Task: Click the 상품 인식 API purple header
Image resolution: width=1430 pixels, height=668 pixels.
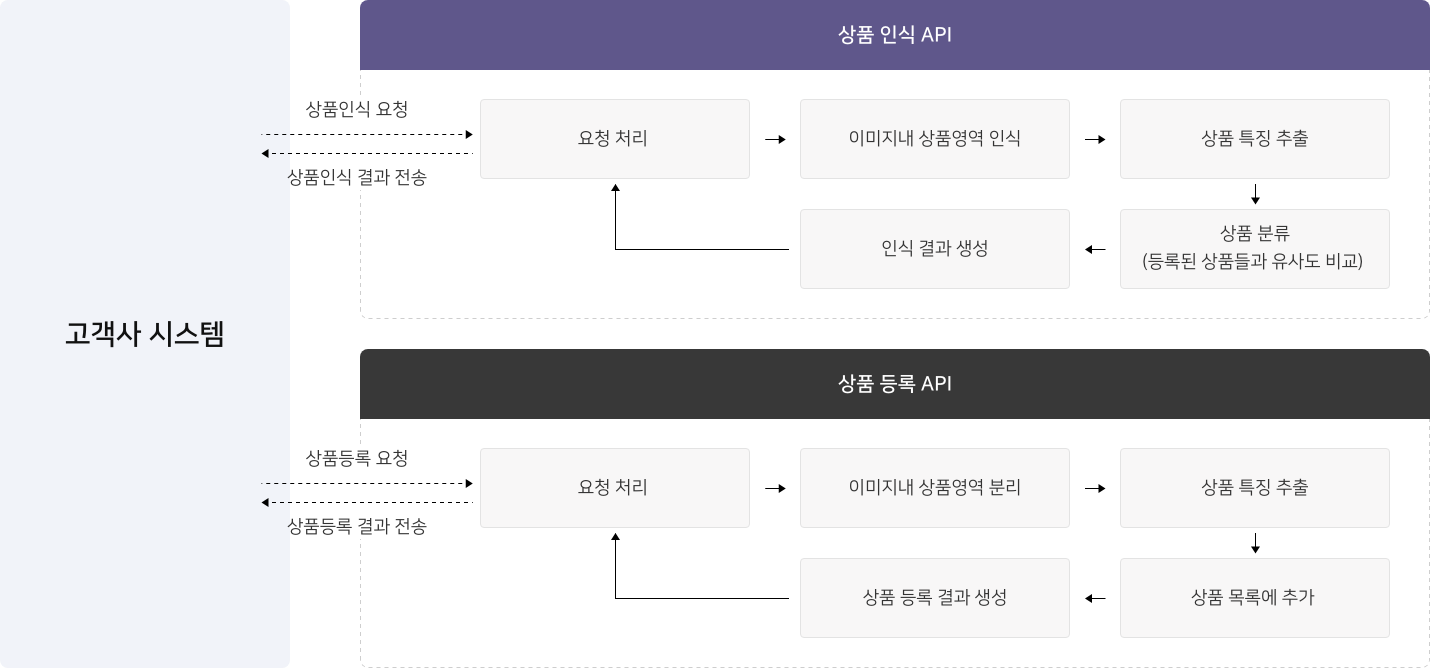Action: tap(895, 35)
